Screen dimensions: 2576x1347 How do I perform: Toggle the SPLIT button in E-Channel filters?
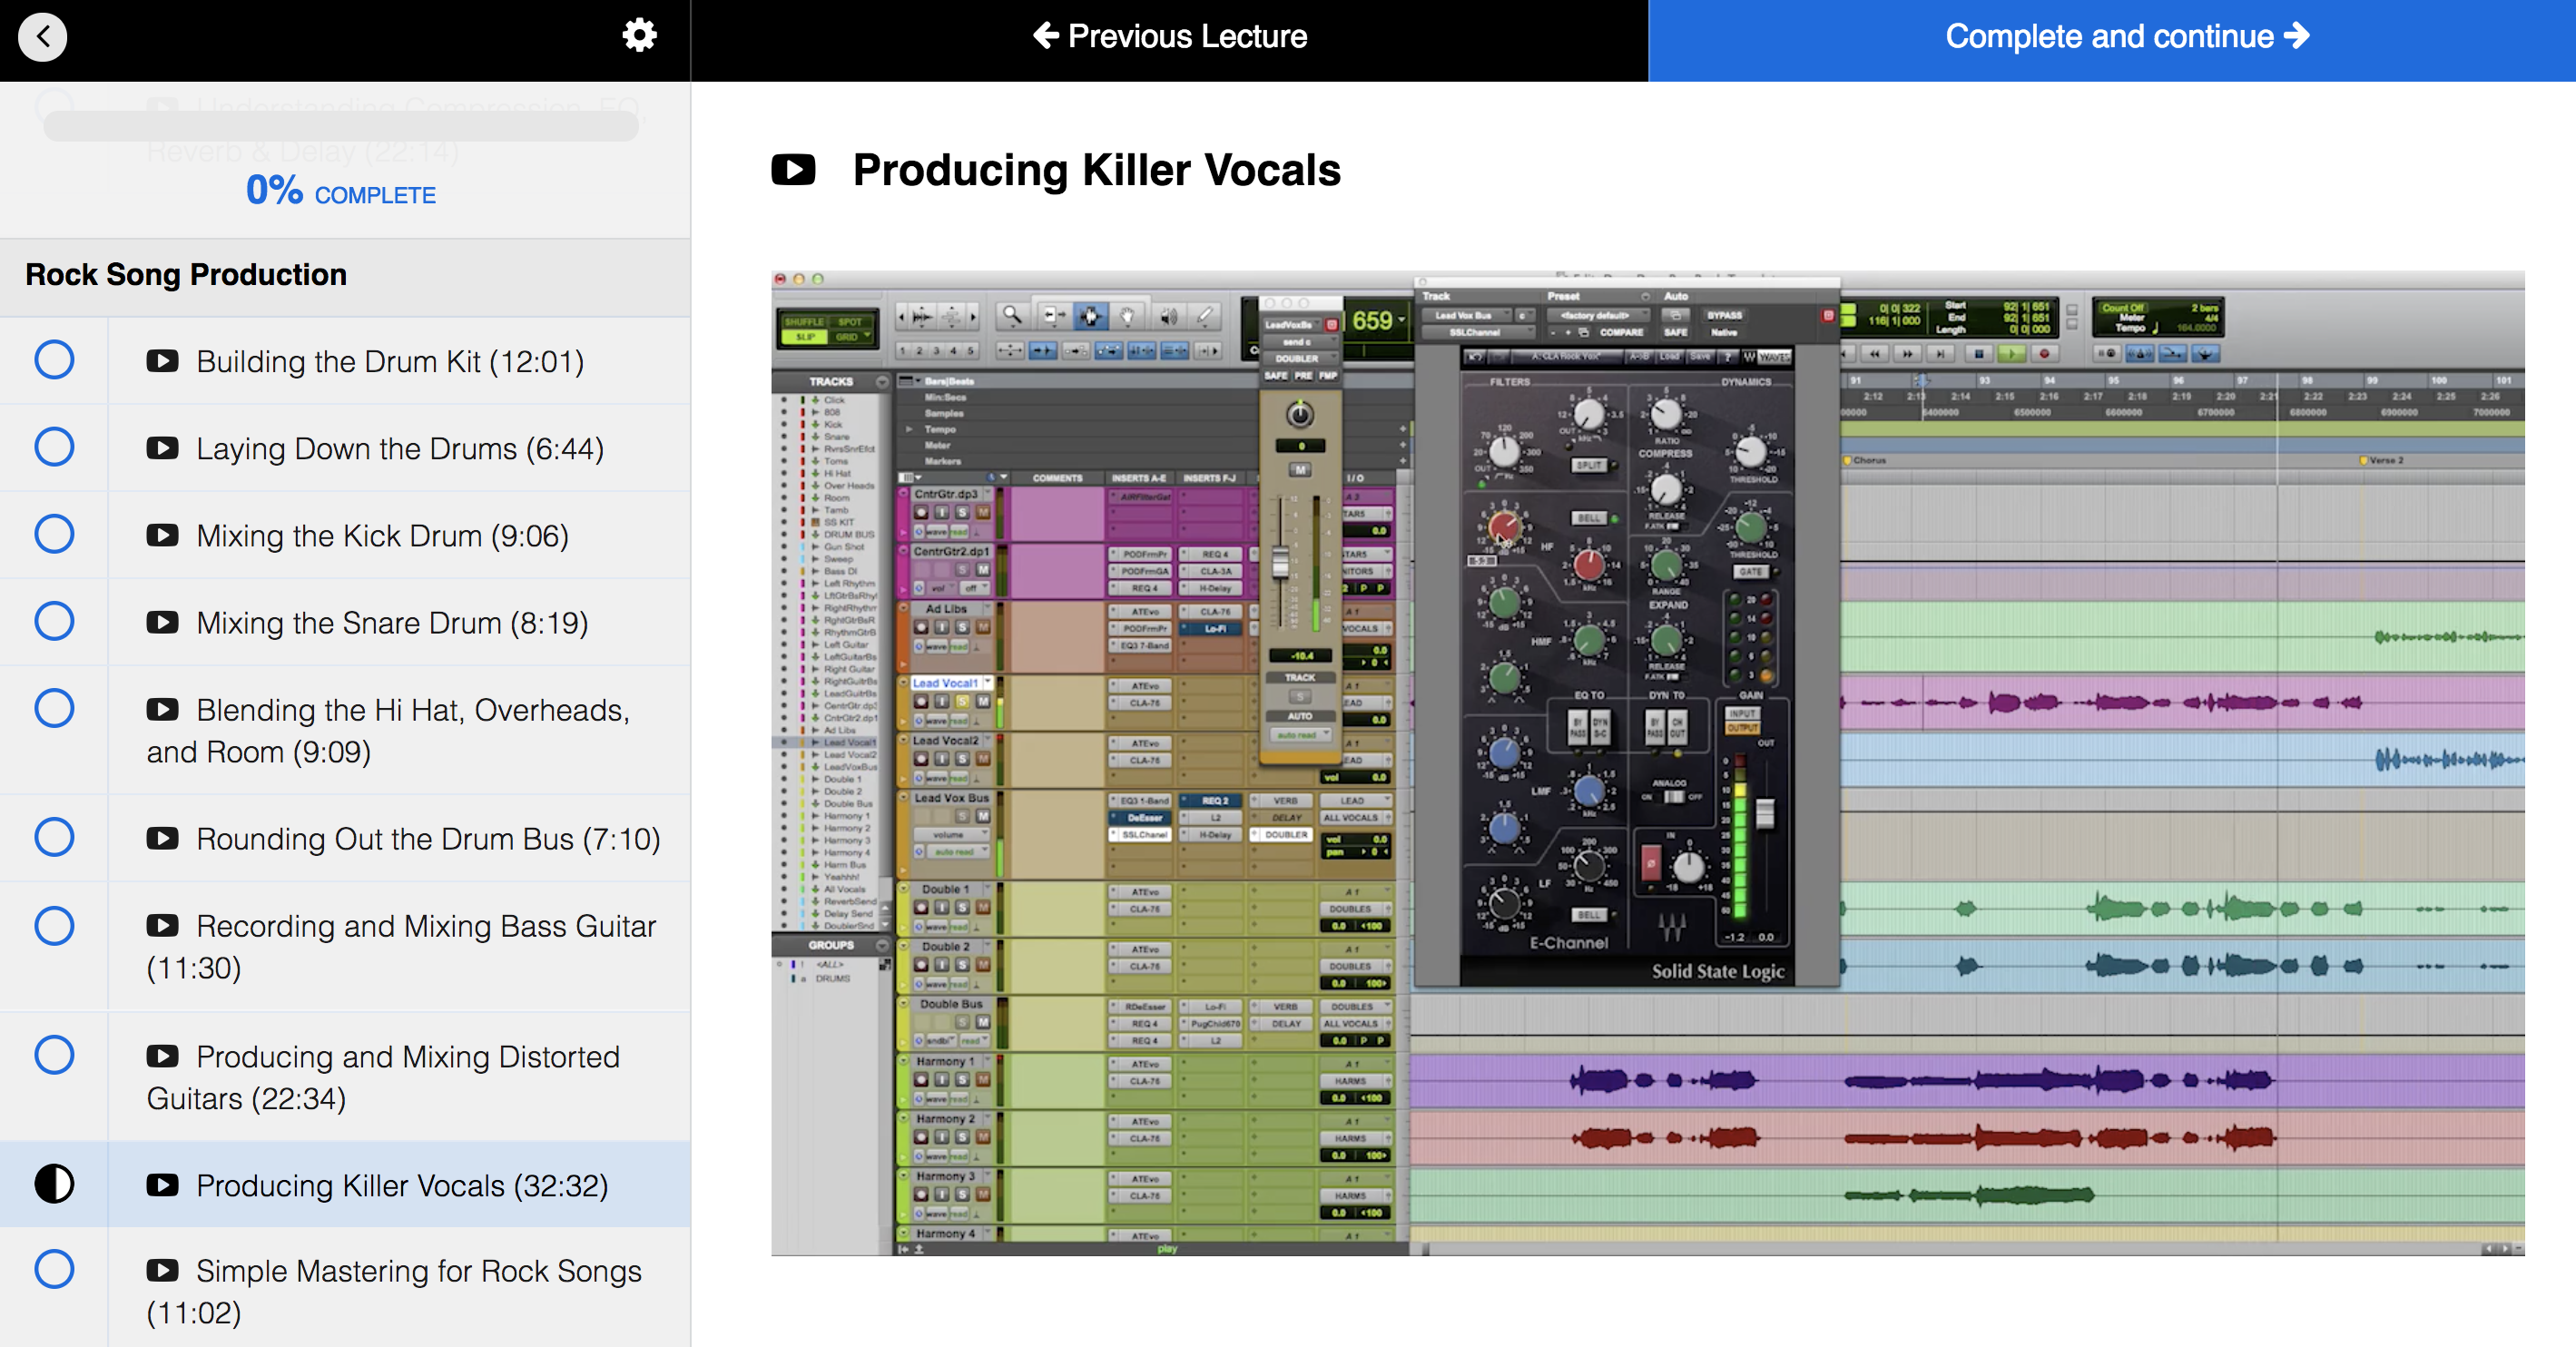1588,465
